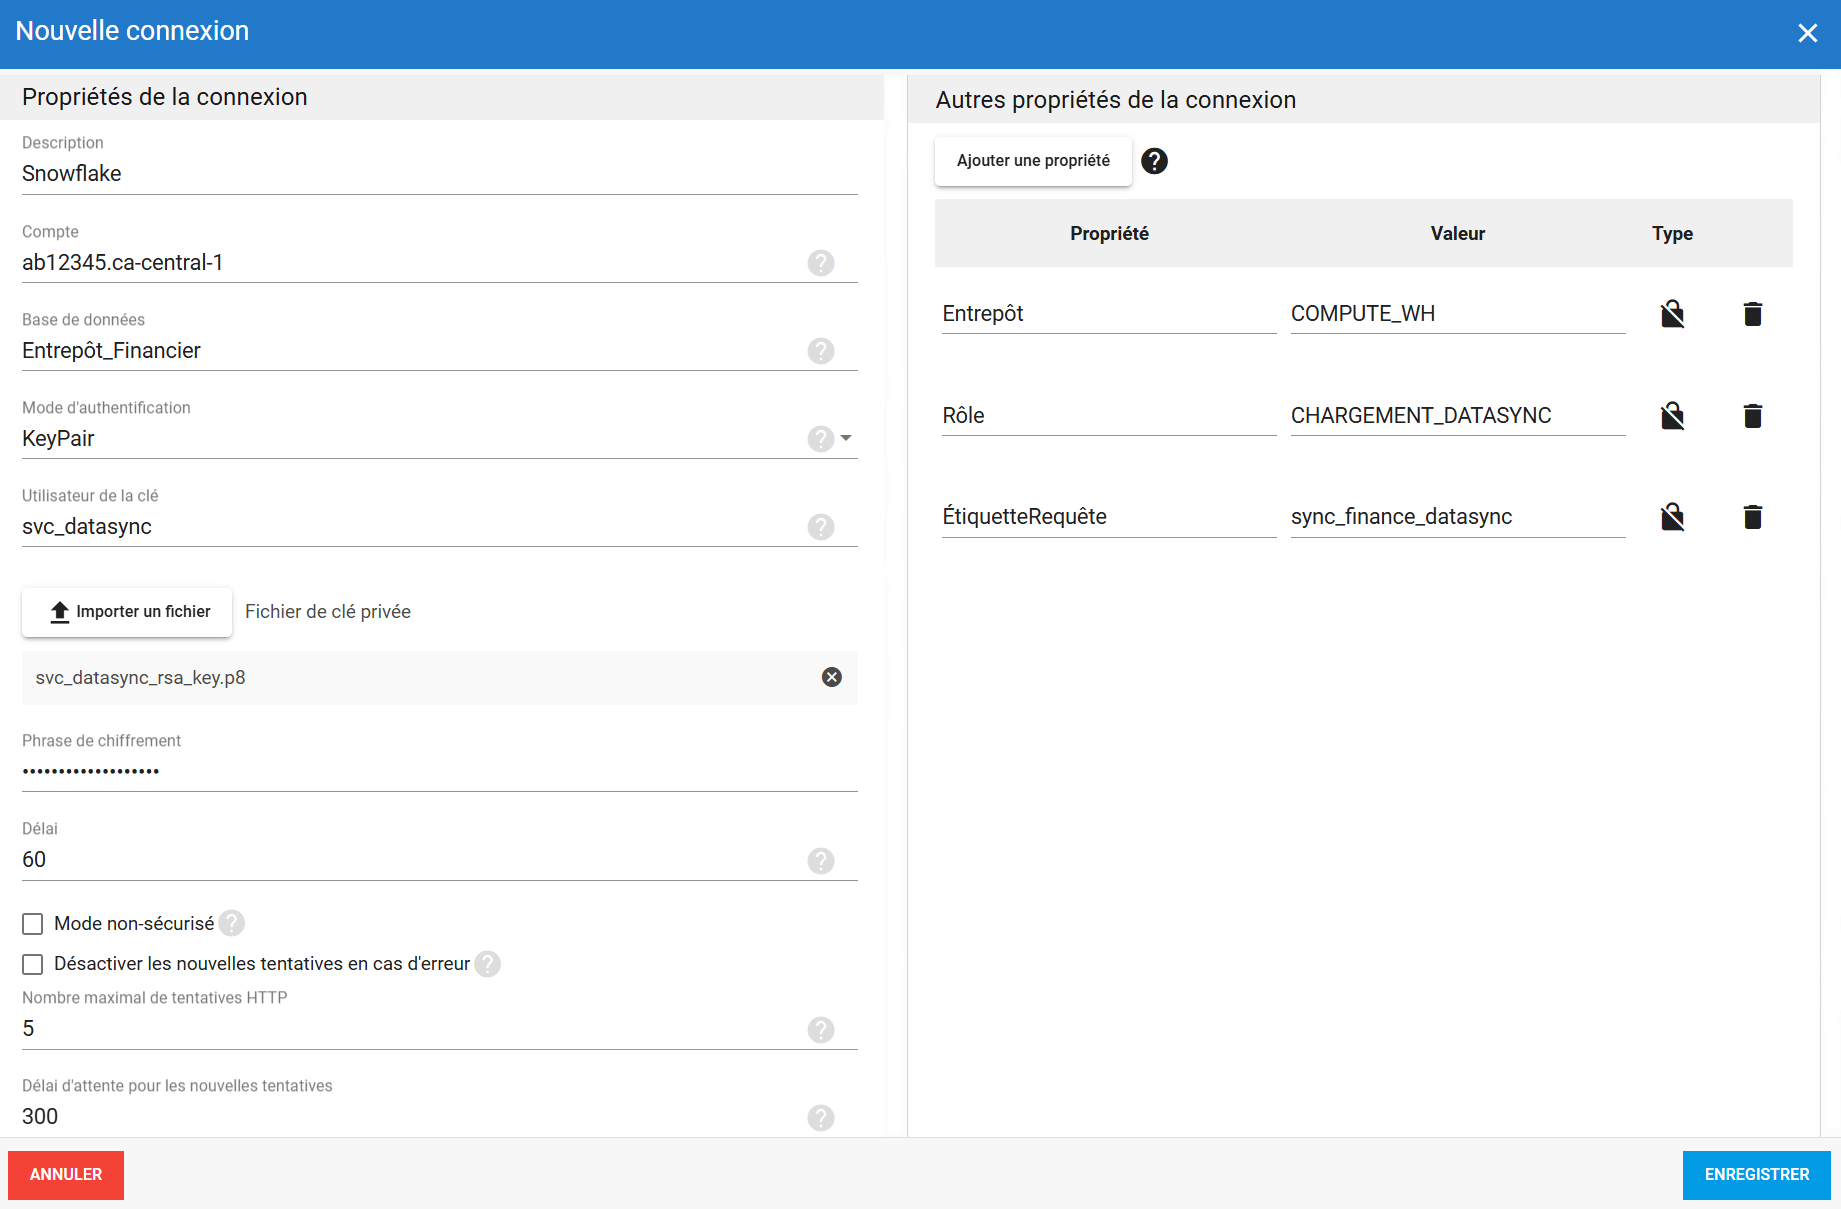Edit the COMPUTE_WH value field

(x=1458, y=314)
